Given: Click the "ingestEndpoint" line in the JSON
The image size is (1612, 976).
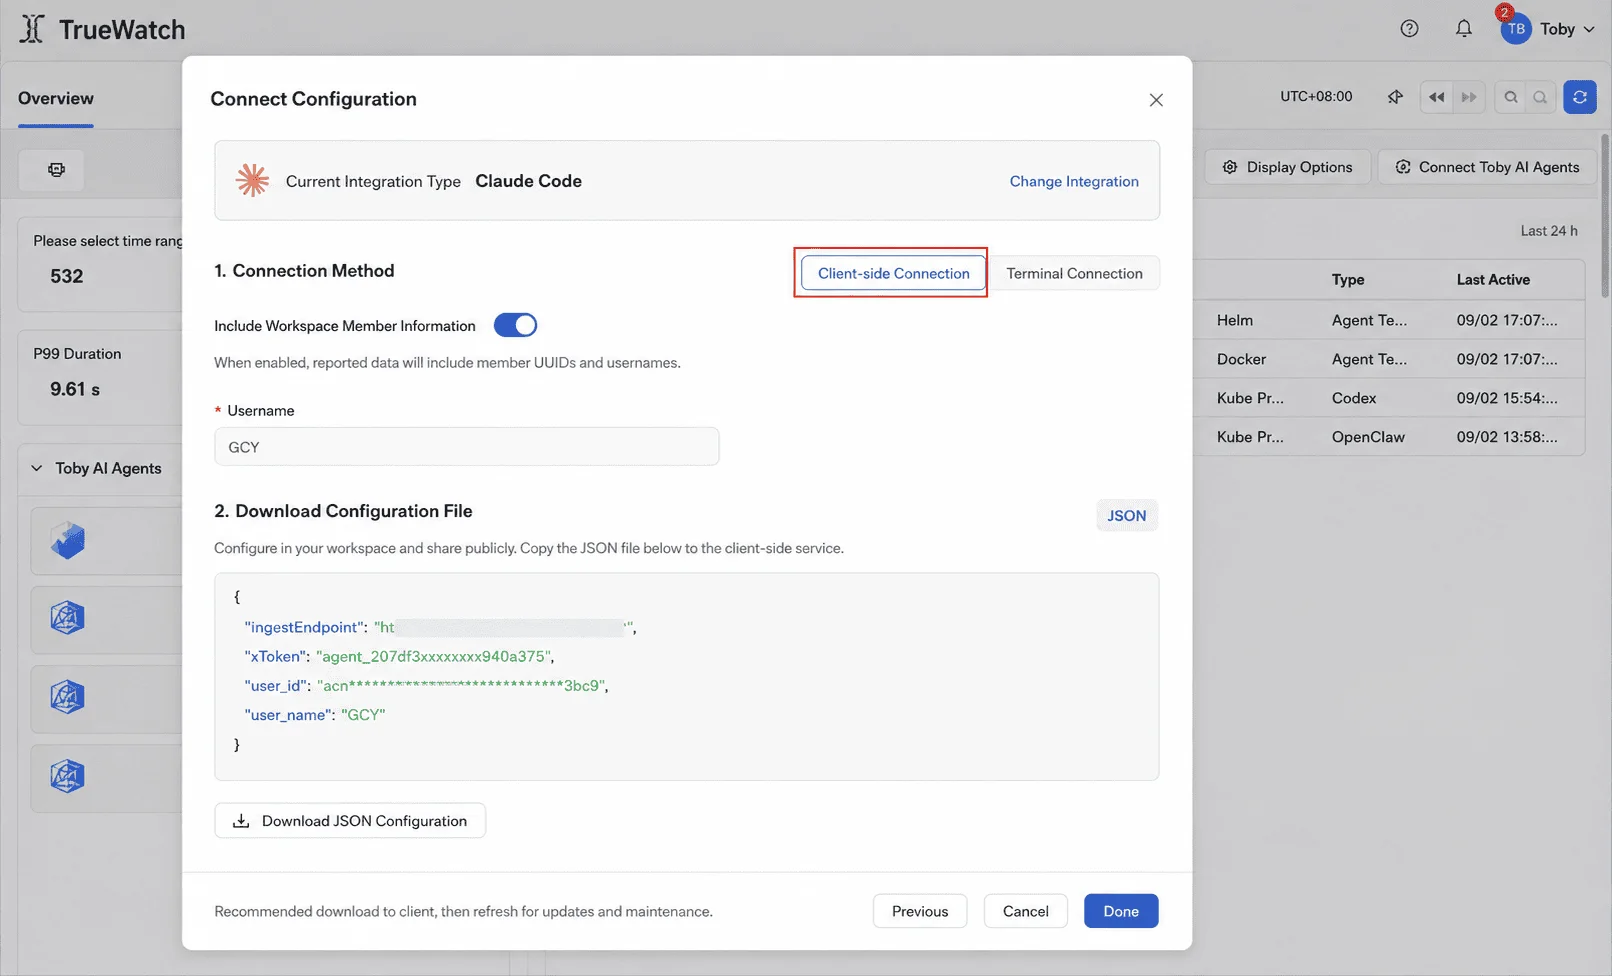Looking at the screenshot, I should tap(440, 627).
